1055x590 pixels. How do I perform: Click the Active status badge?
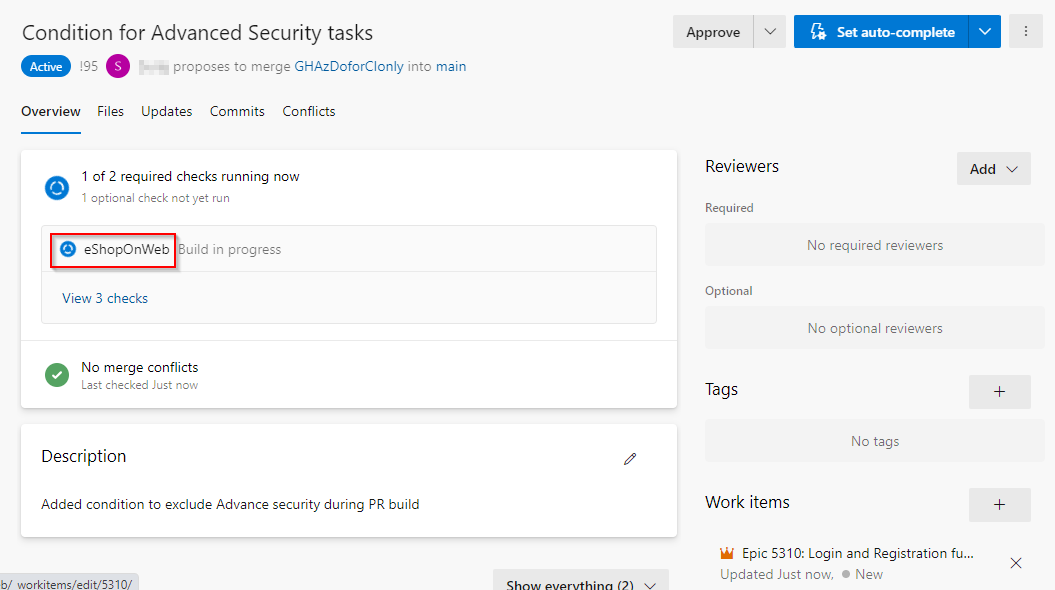(x=46, y=66)
